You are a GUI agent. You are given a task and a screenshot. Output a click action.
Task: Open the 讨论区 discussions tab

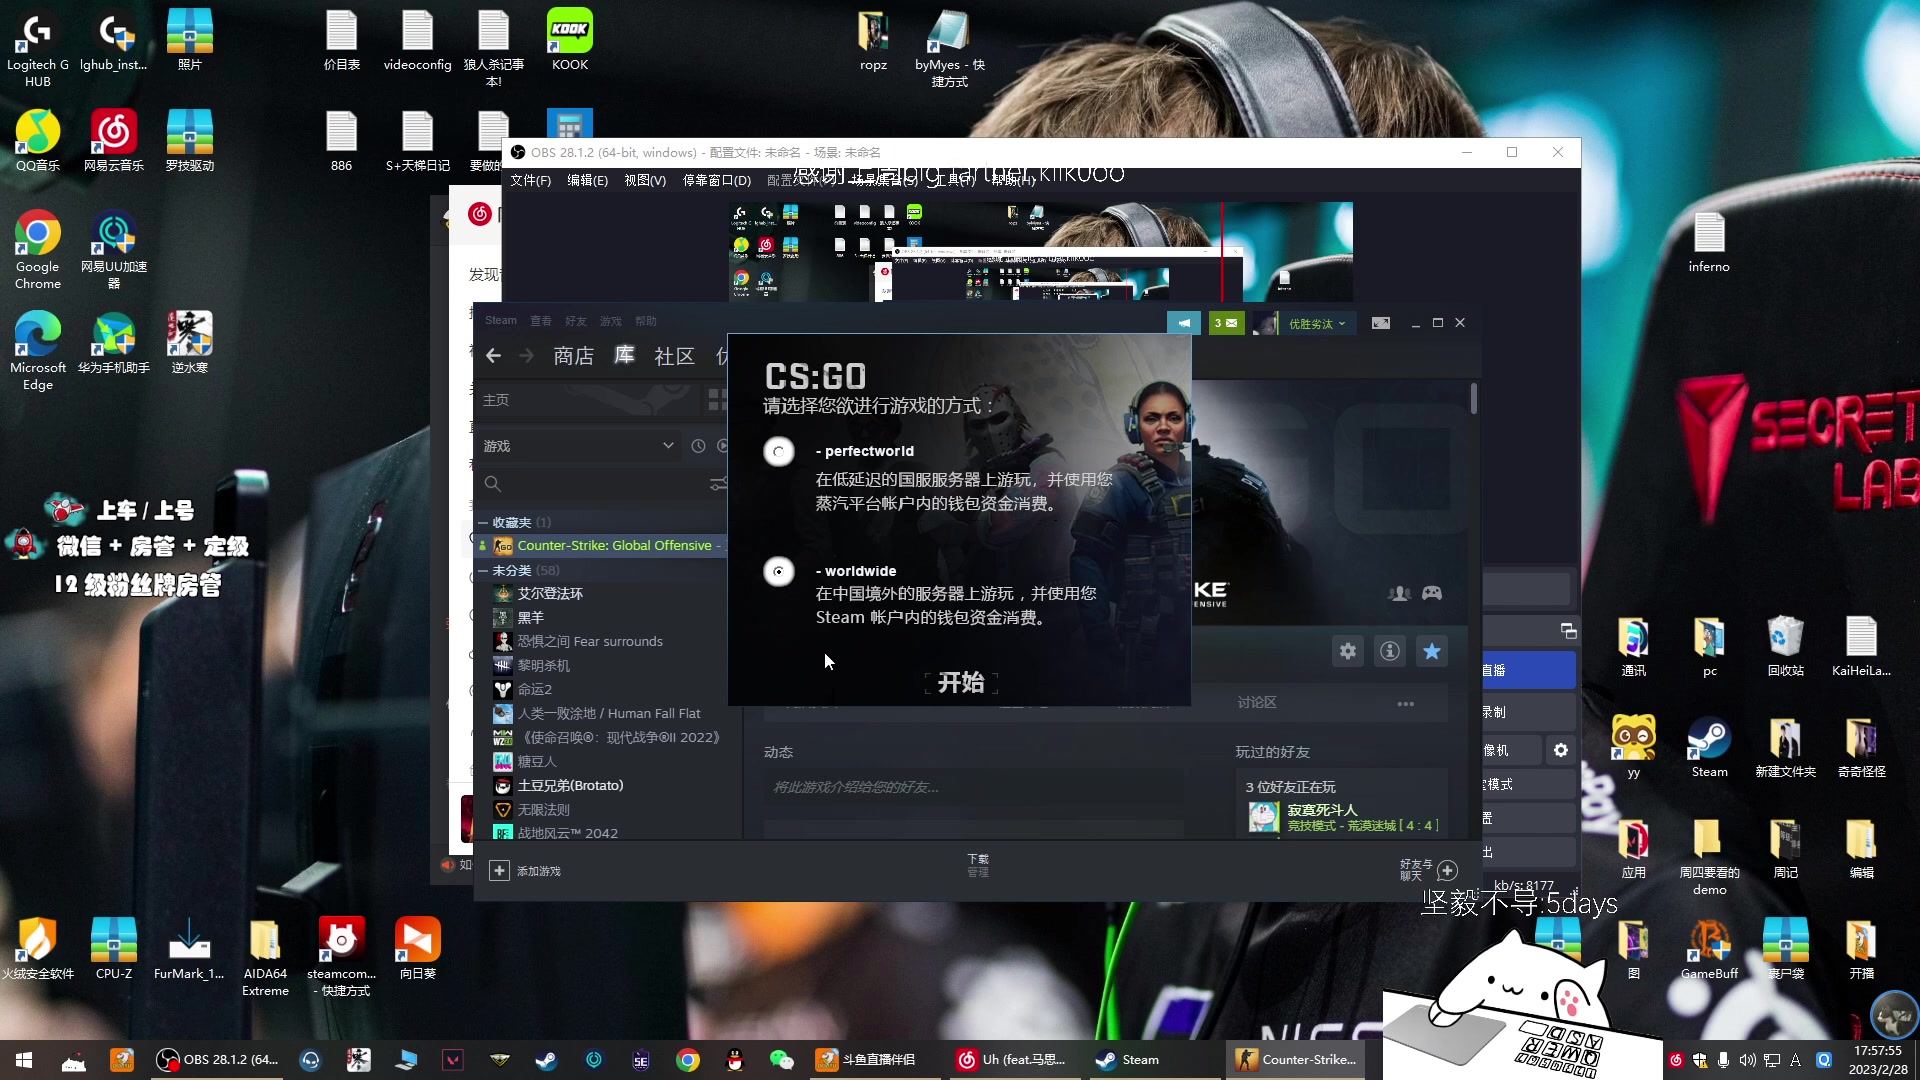(1256, 703)
